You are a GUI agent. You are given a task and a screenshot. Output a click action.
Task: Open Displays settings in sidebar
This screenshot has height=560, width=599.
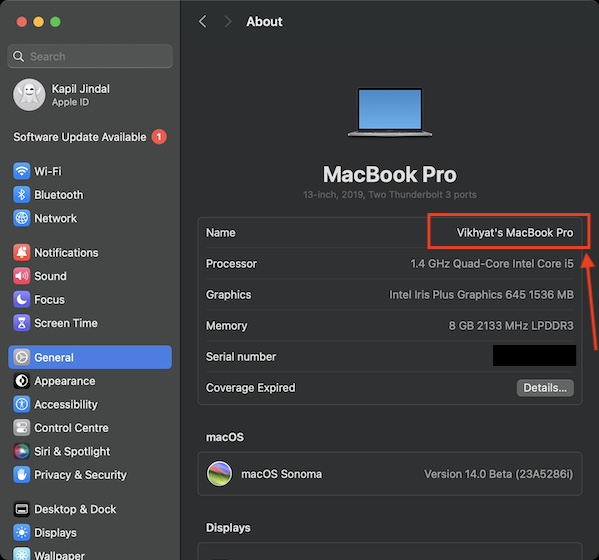[x=90, y=532]
